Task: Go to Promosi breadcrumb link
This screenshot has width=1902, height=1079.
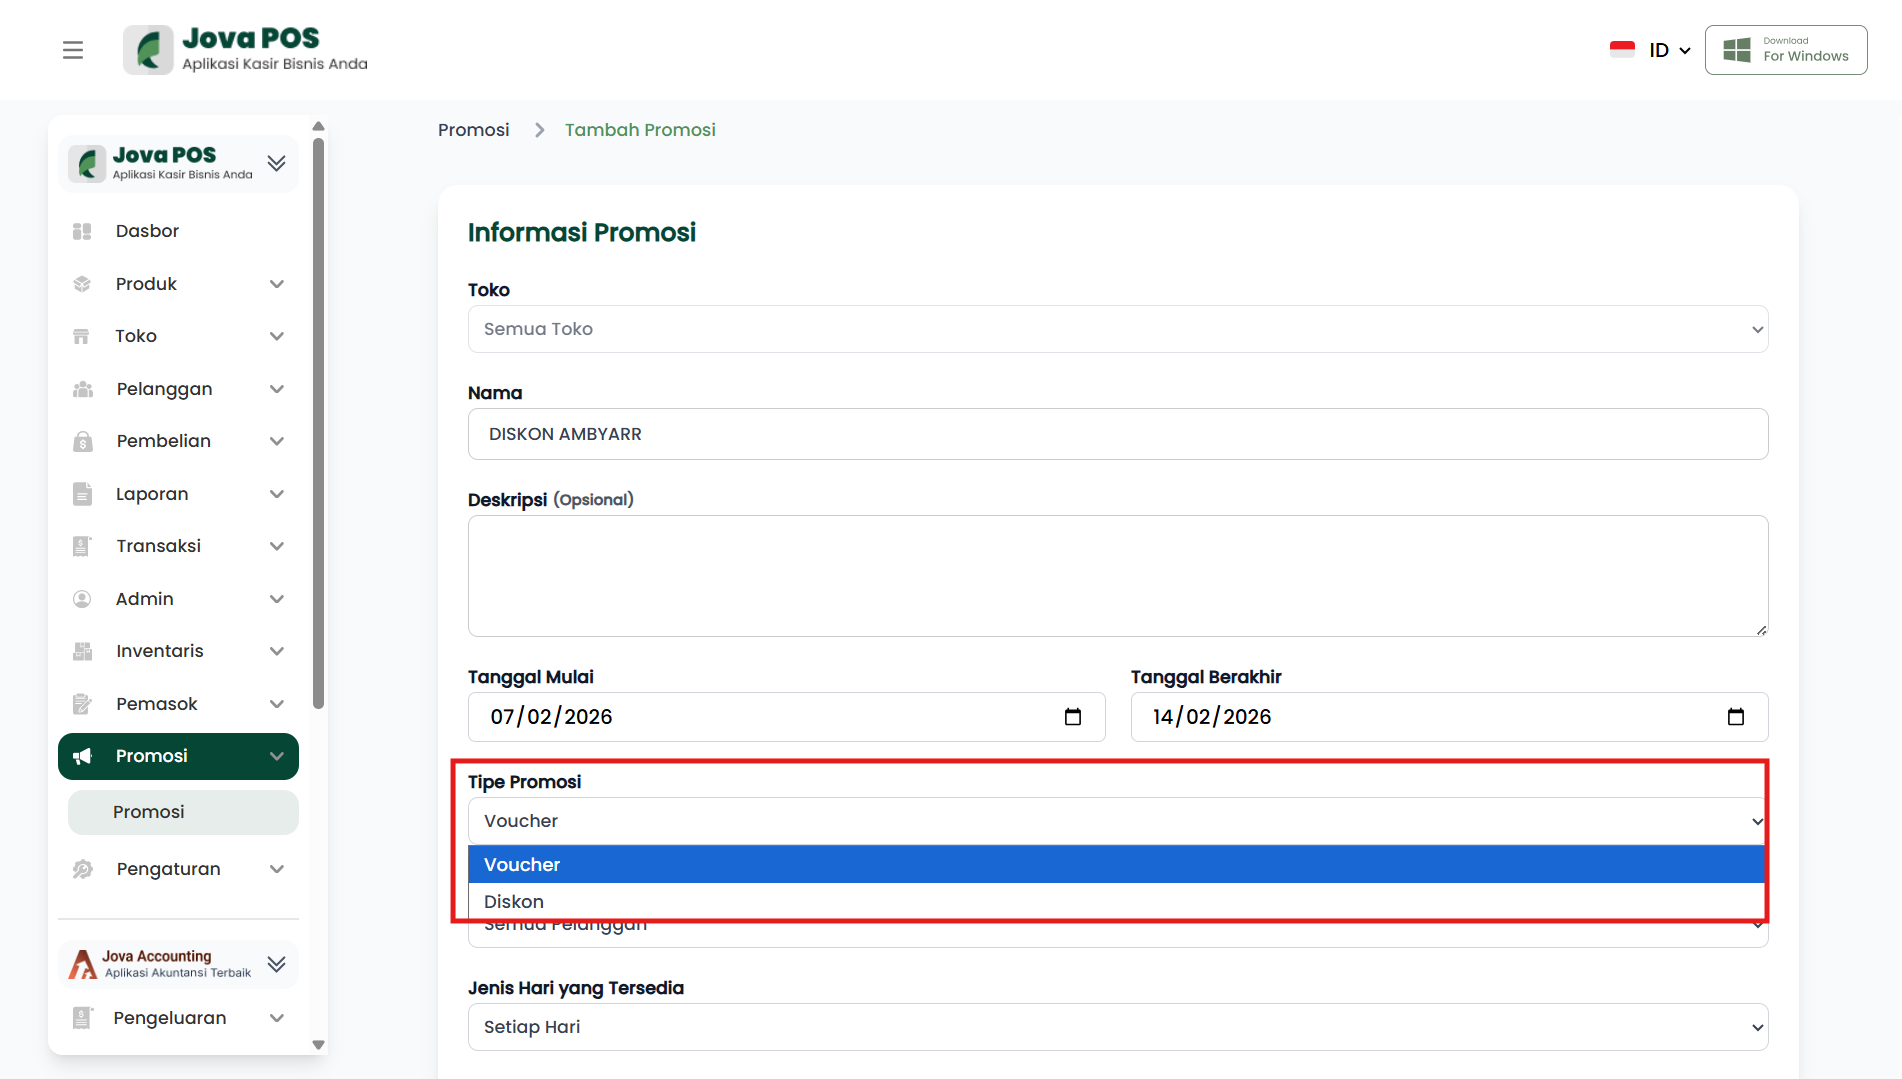Action: (473, 130)
